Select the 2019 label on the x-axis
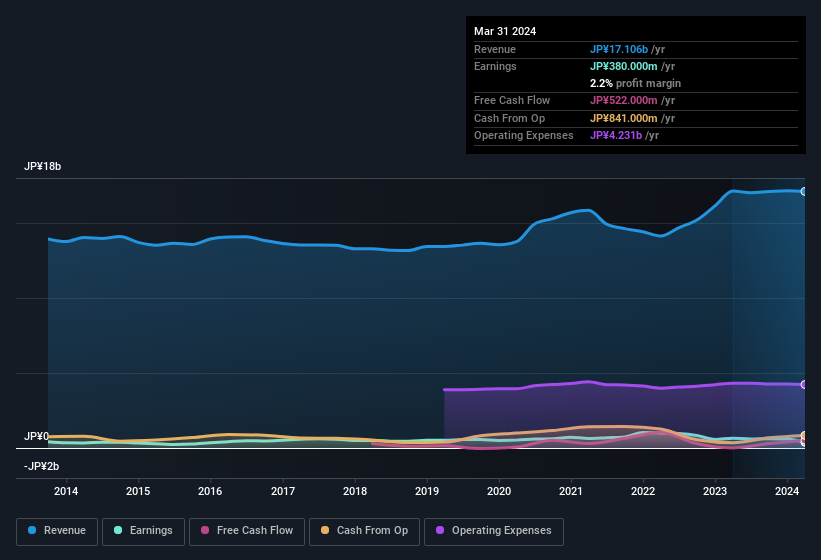The height and width of the screenshot is (560, 821). click(427, 491)
